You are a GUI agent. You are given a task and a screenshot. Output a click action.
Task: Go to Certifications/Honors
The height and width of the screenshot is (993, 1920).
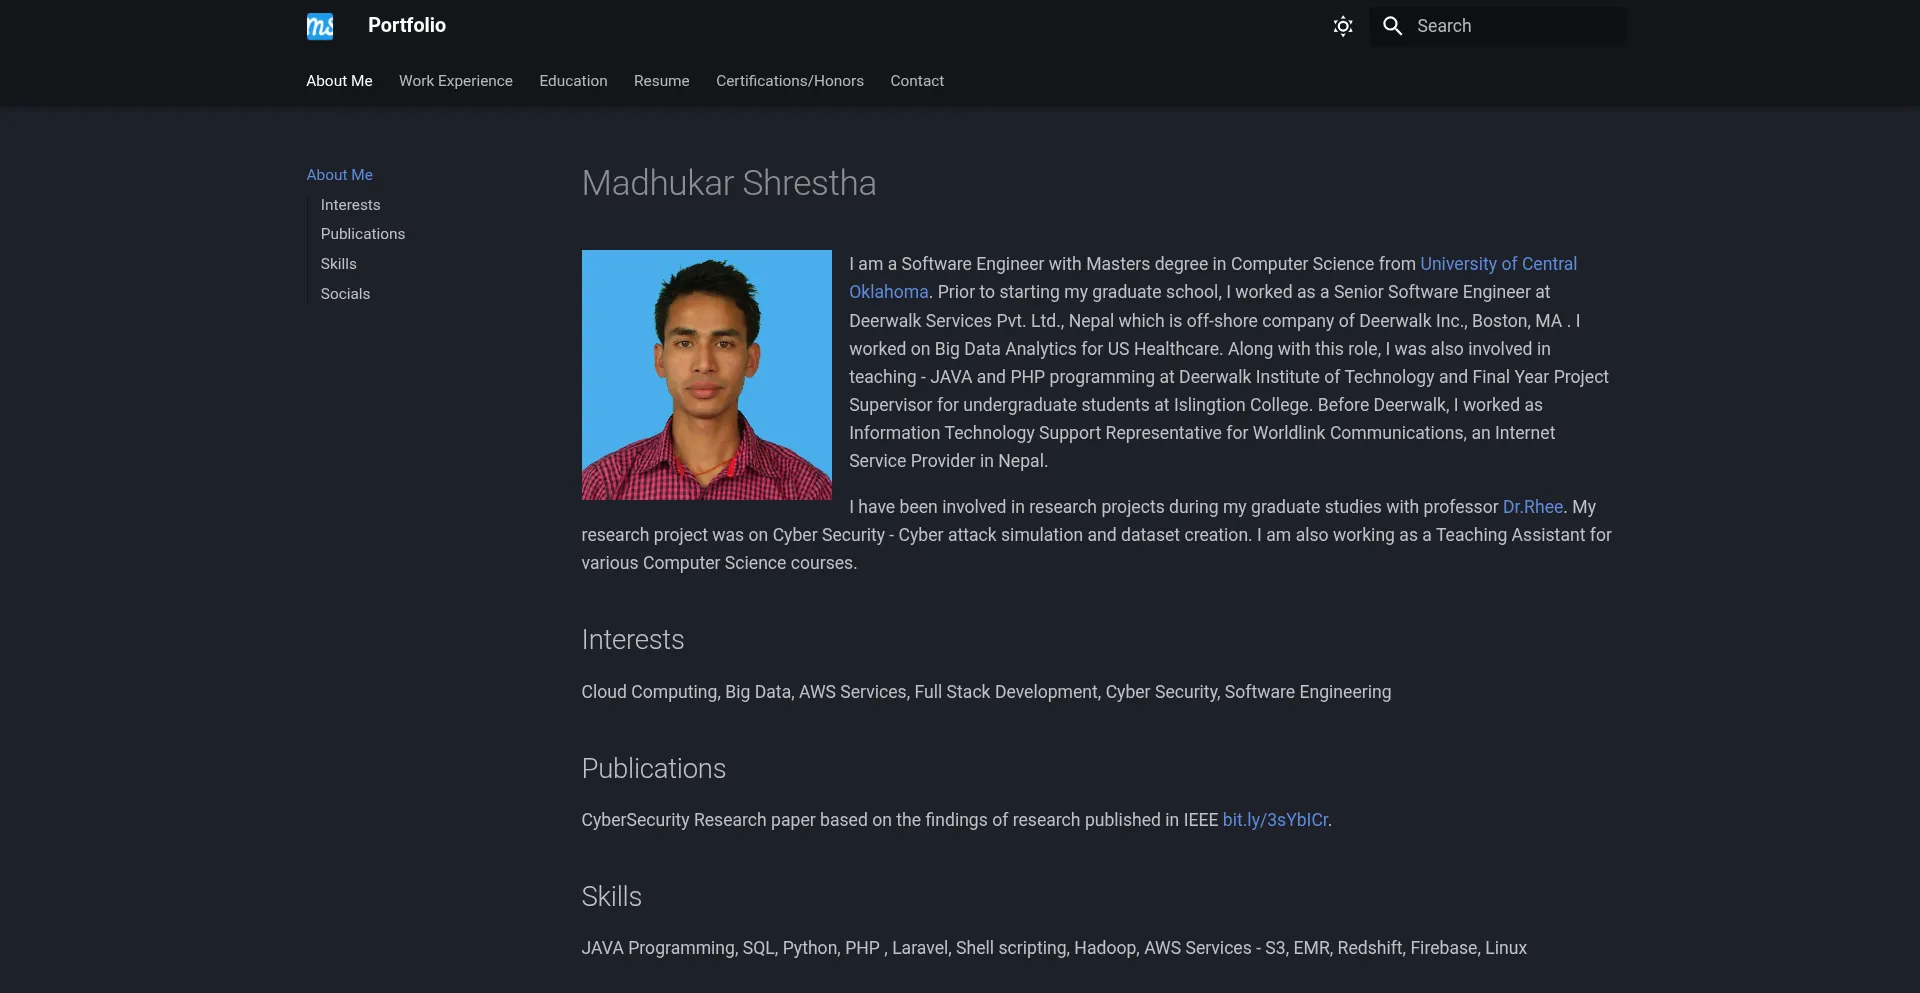tap(789, 81)
